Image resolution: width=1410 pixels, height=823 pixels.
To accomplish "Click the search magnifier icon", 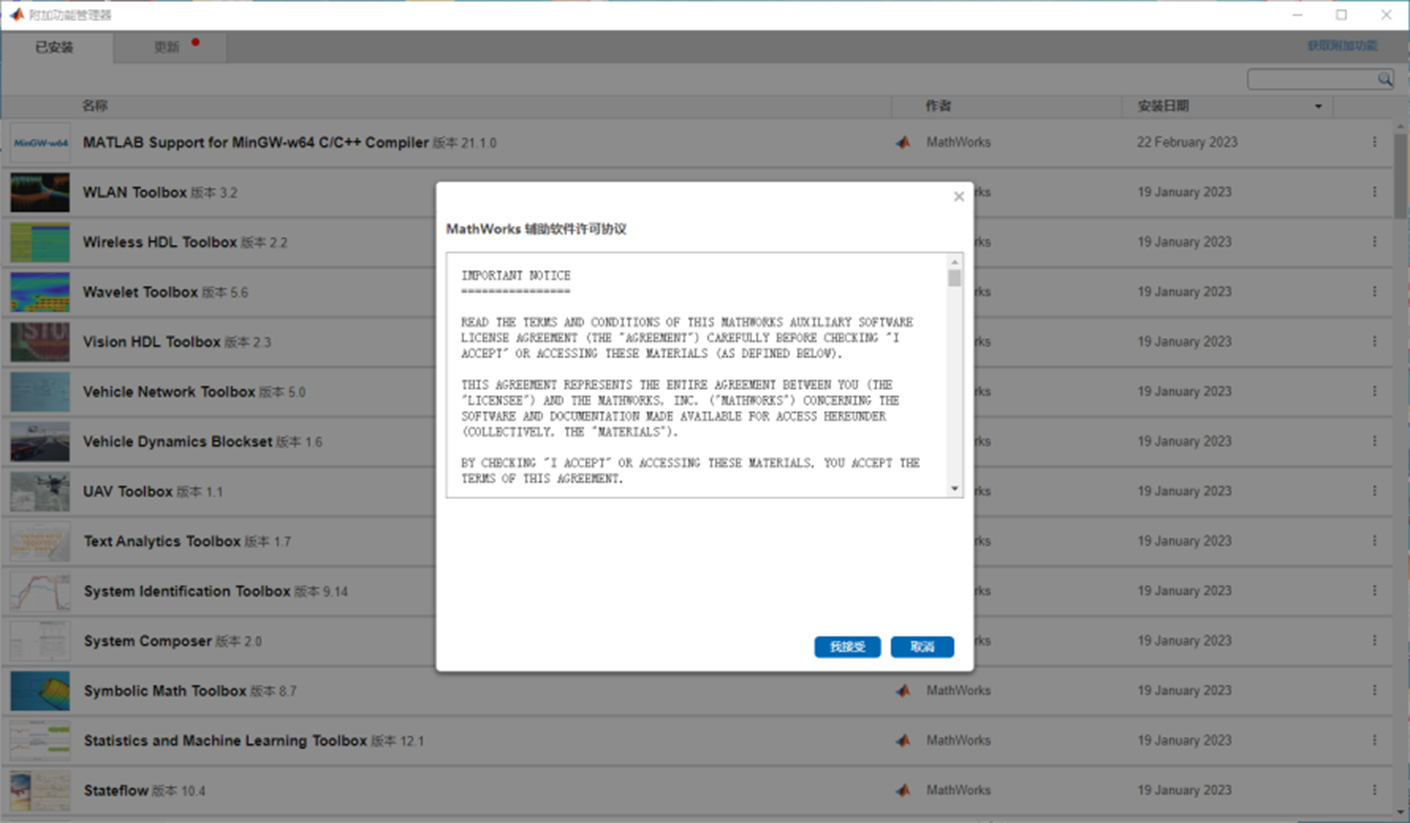I will tap(1385, 79).
